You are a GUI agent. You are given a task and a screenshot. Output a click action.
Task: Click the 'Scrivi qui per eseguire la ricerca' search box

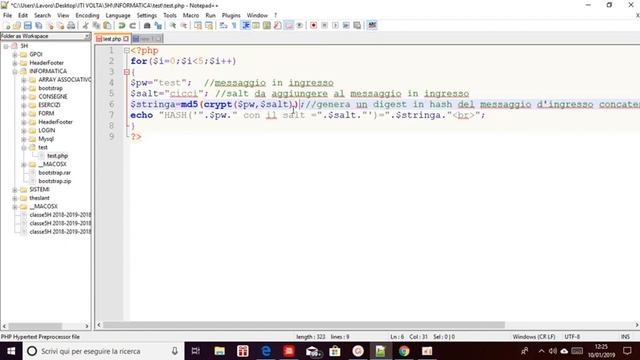[103, 351]
